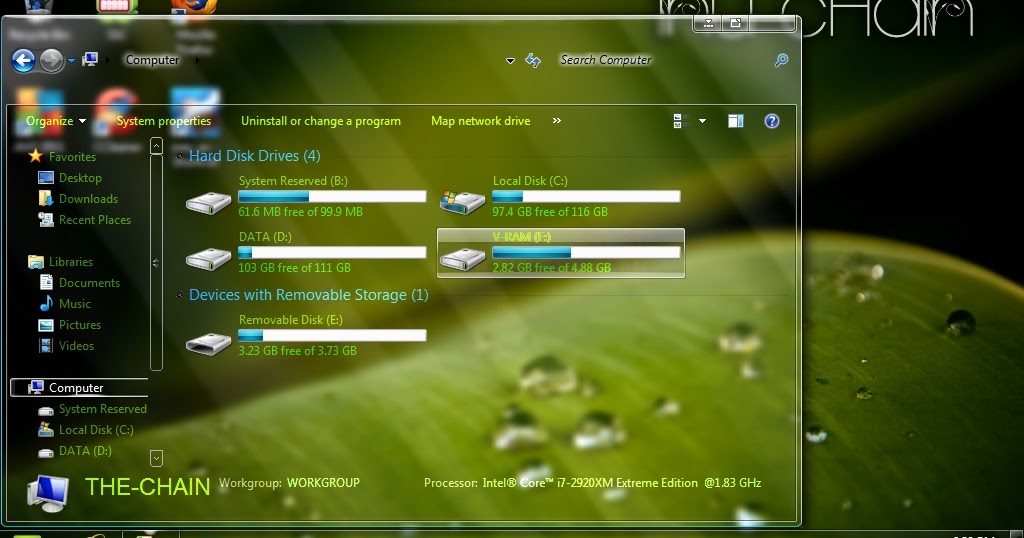The width and height of the screenshot is (1024, 538).
Task: Open Recent Places
Action: point(95,220)
